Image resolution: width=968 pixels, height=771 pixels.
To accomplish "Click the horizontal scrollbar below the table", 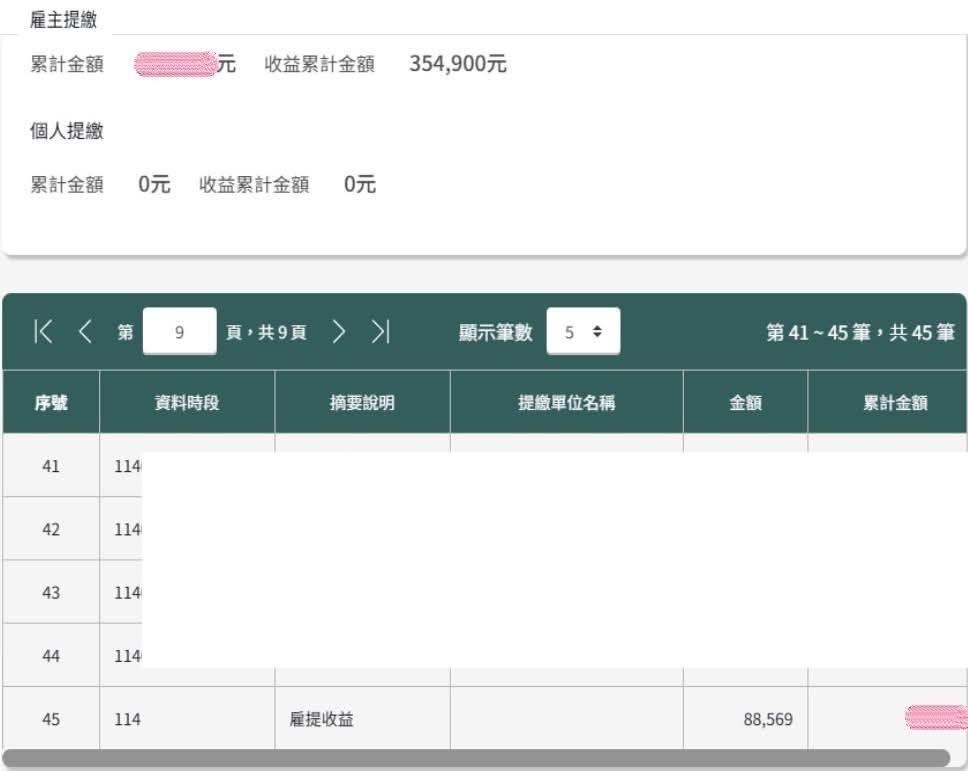I will click(x=476, y=759).
